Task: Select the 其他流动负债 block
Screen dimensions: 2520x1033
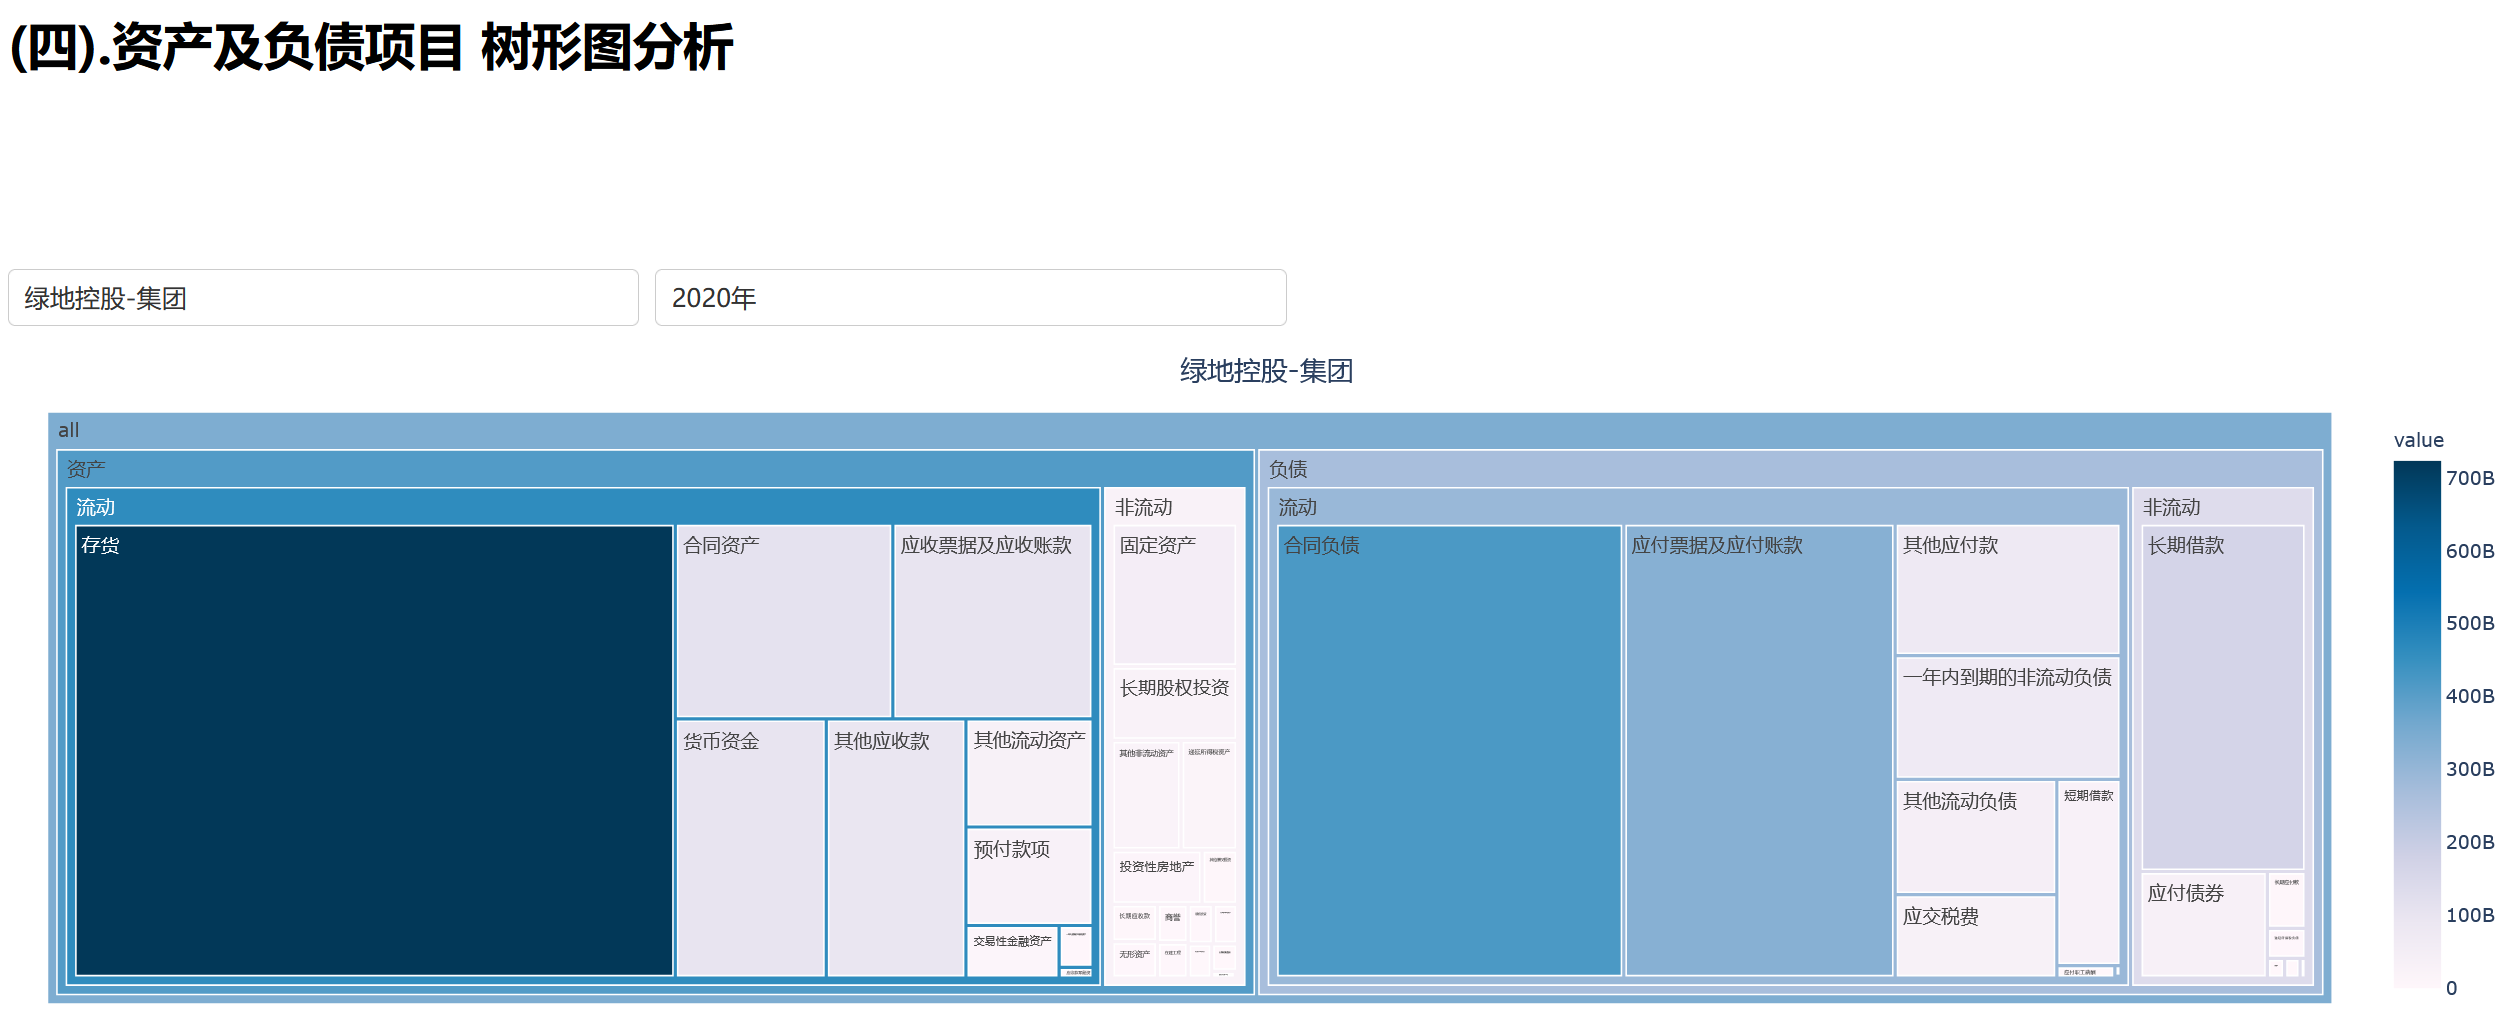Action: tap(1975, 837)
